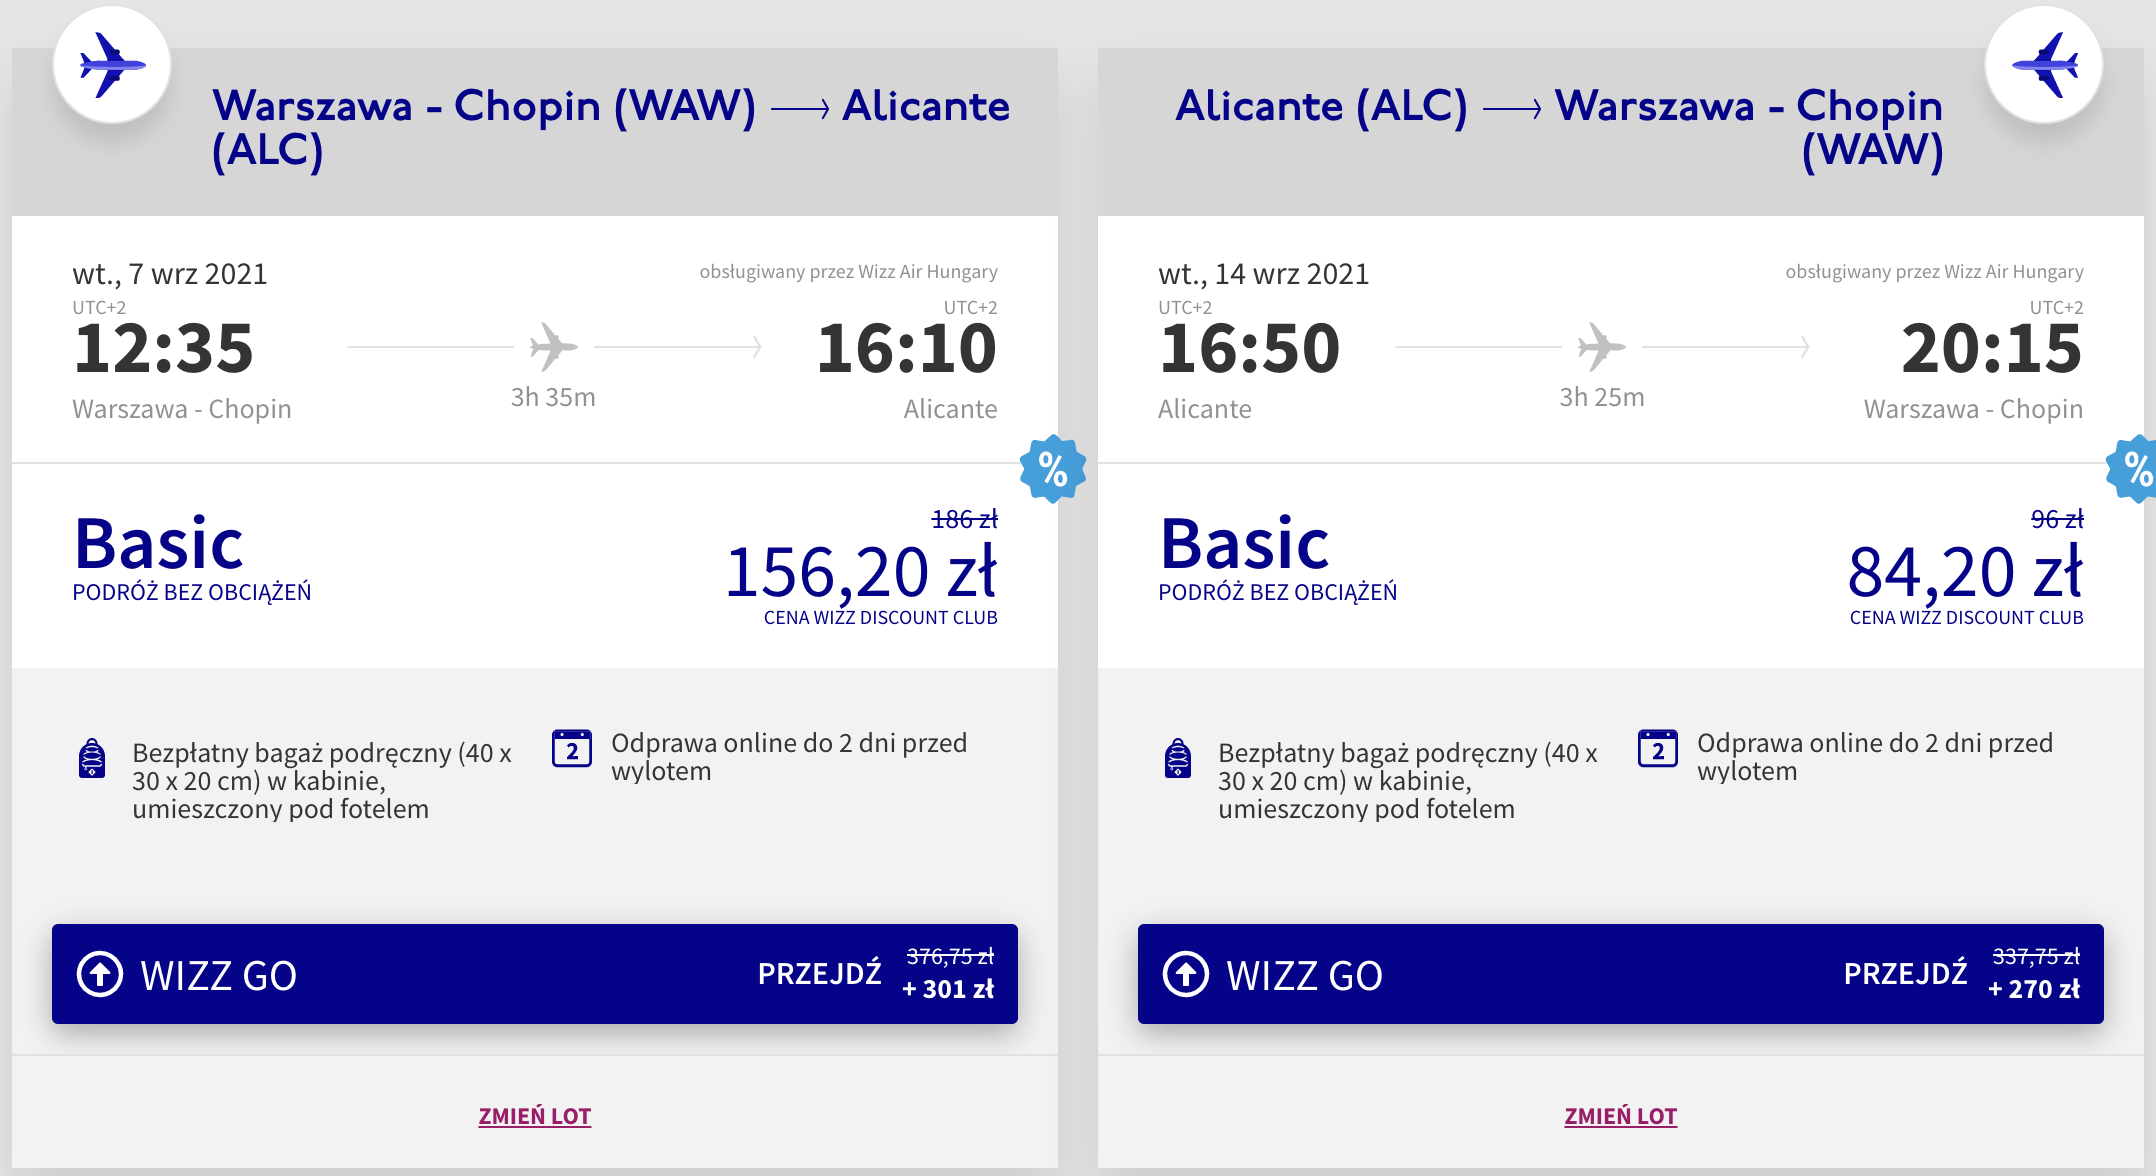This screenshot has height=1176, width=2156.
Task: Click the discount percent badge on the return flight
Action: coord(2135,468)
